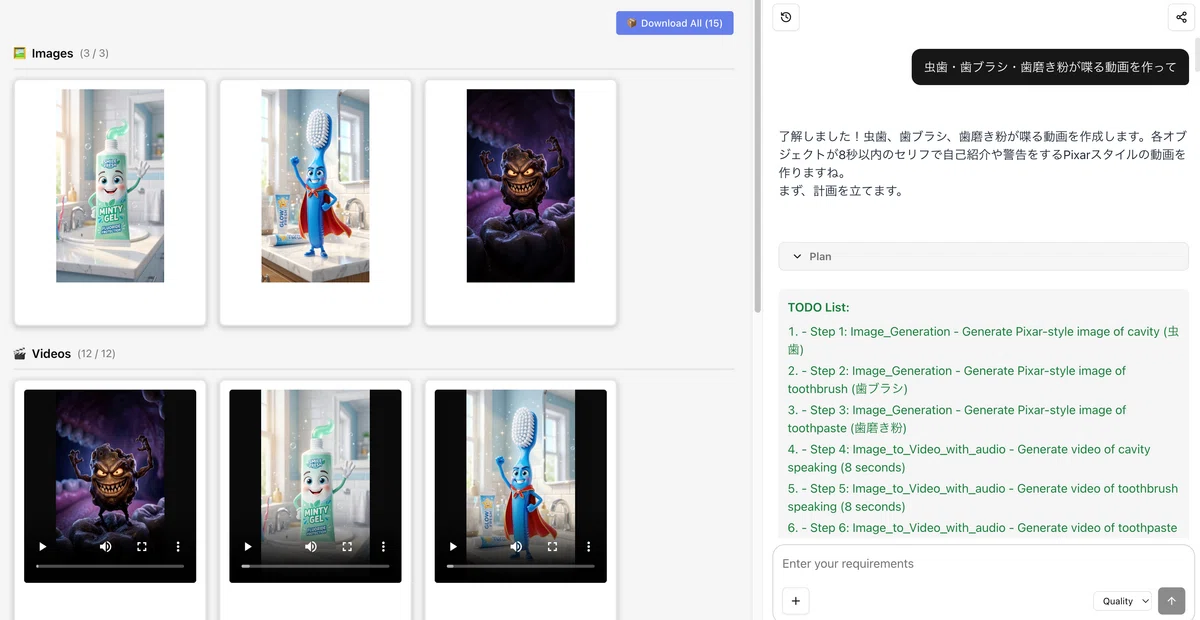Click the TODO List heading

tap(818, 308)
